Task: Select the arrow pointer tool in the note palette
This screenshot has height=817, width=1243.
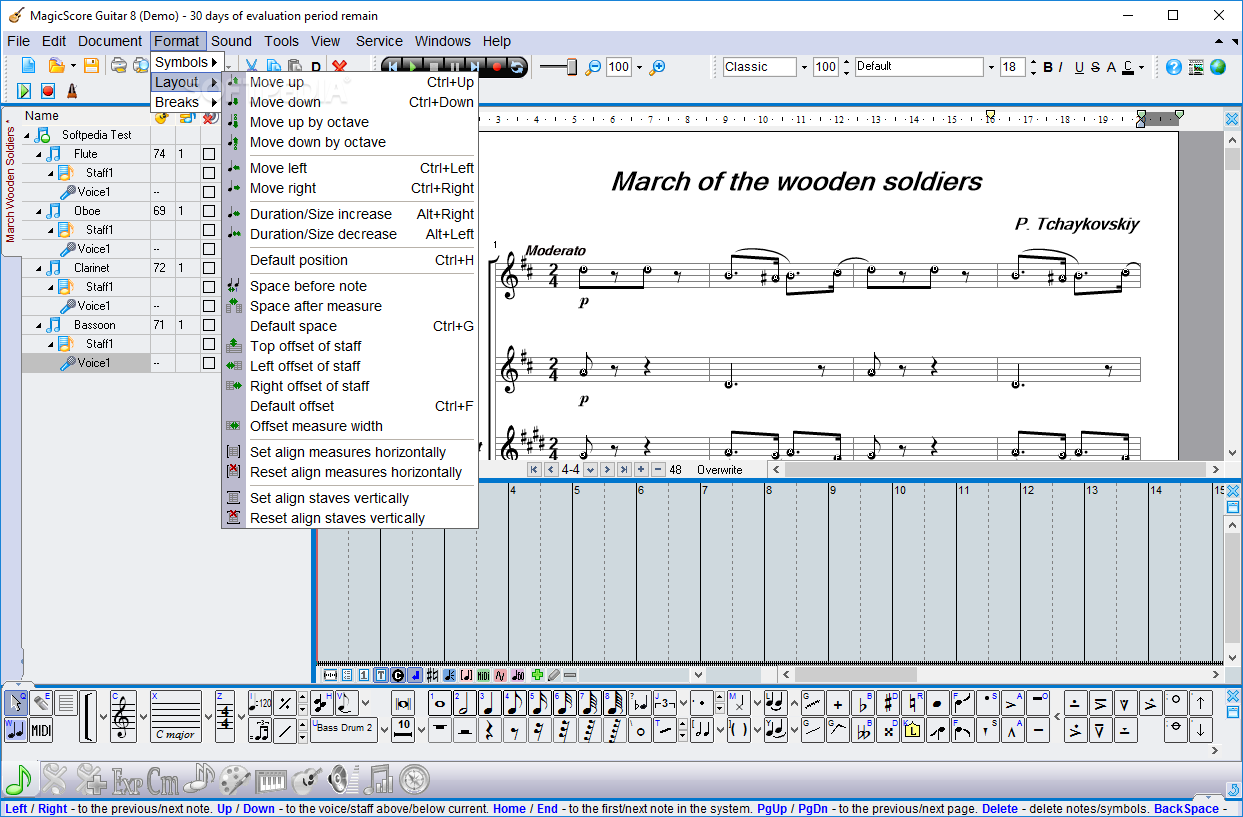Action: click(16, 703)
